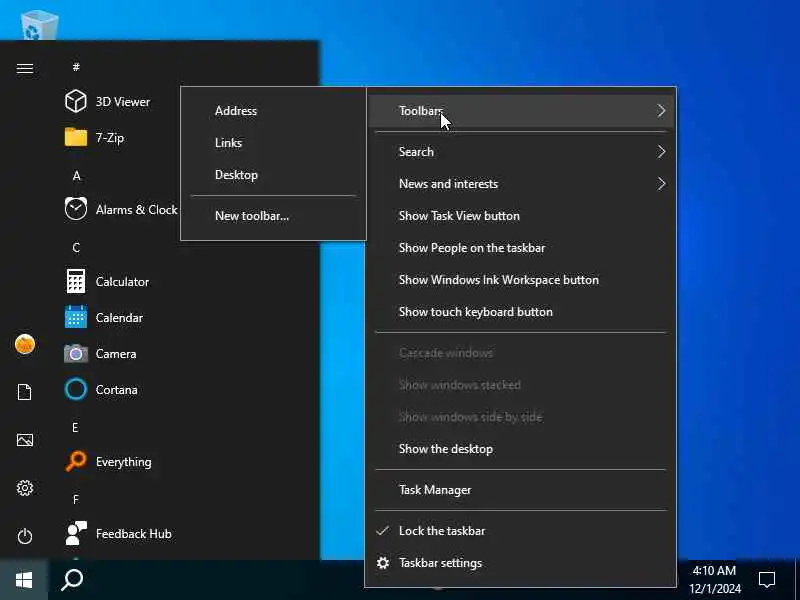Select the Toolbars menu entry

(520, 111)
